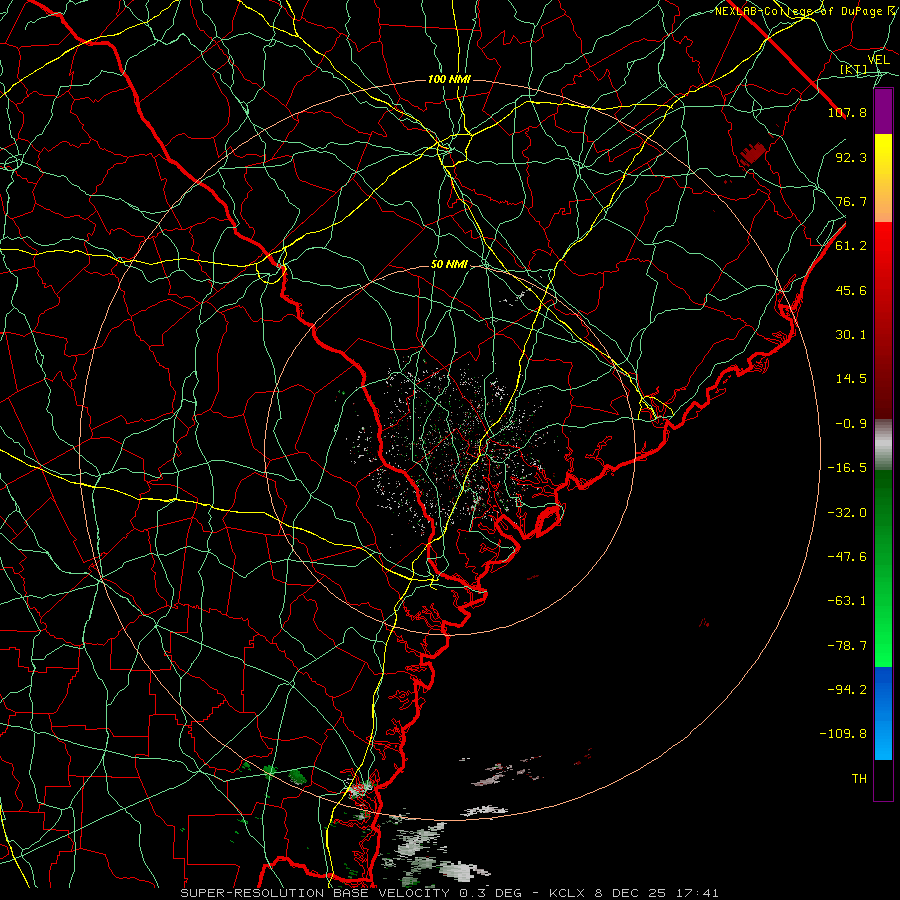
Task: Select the -63.1 velocity scale value
Action: [x=847, y=601]
